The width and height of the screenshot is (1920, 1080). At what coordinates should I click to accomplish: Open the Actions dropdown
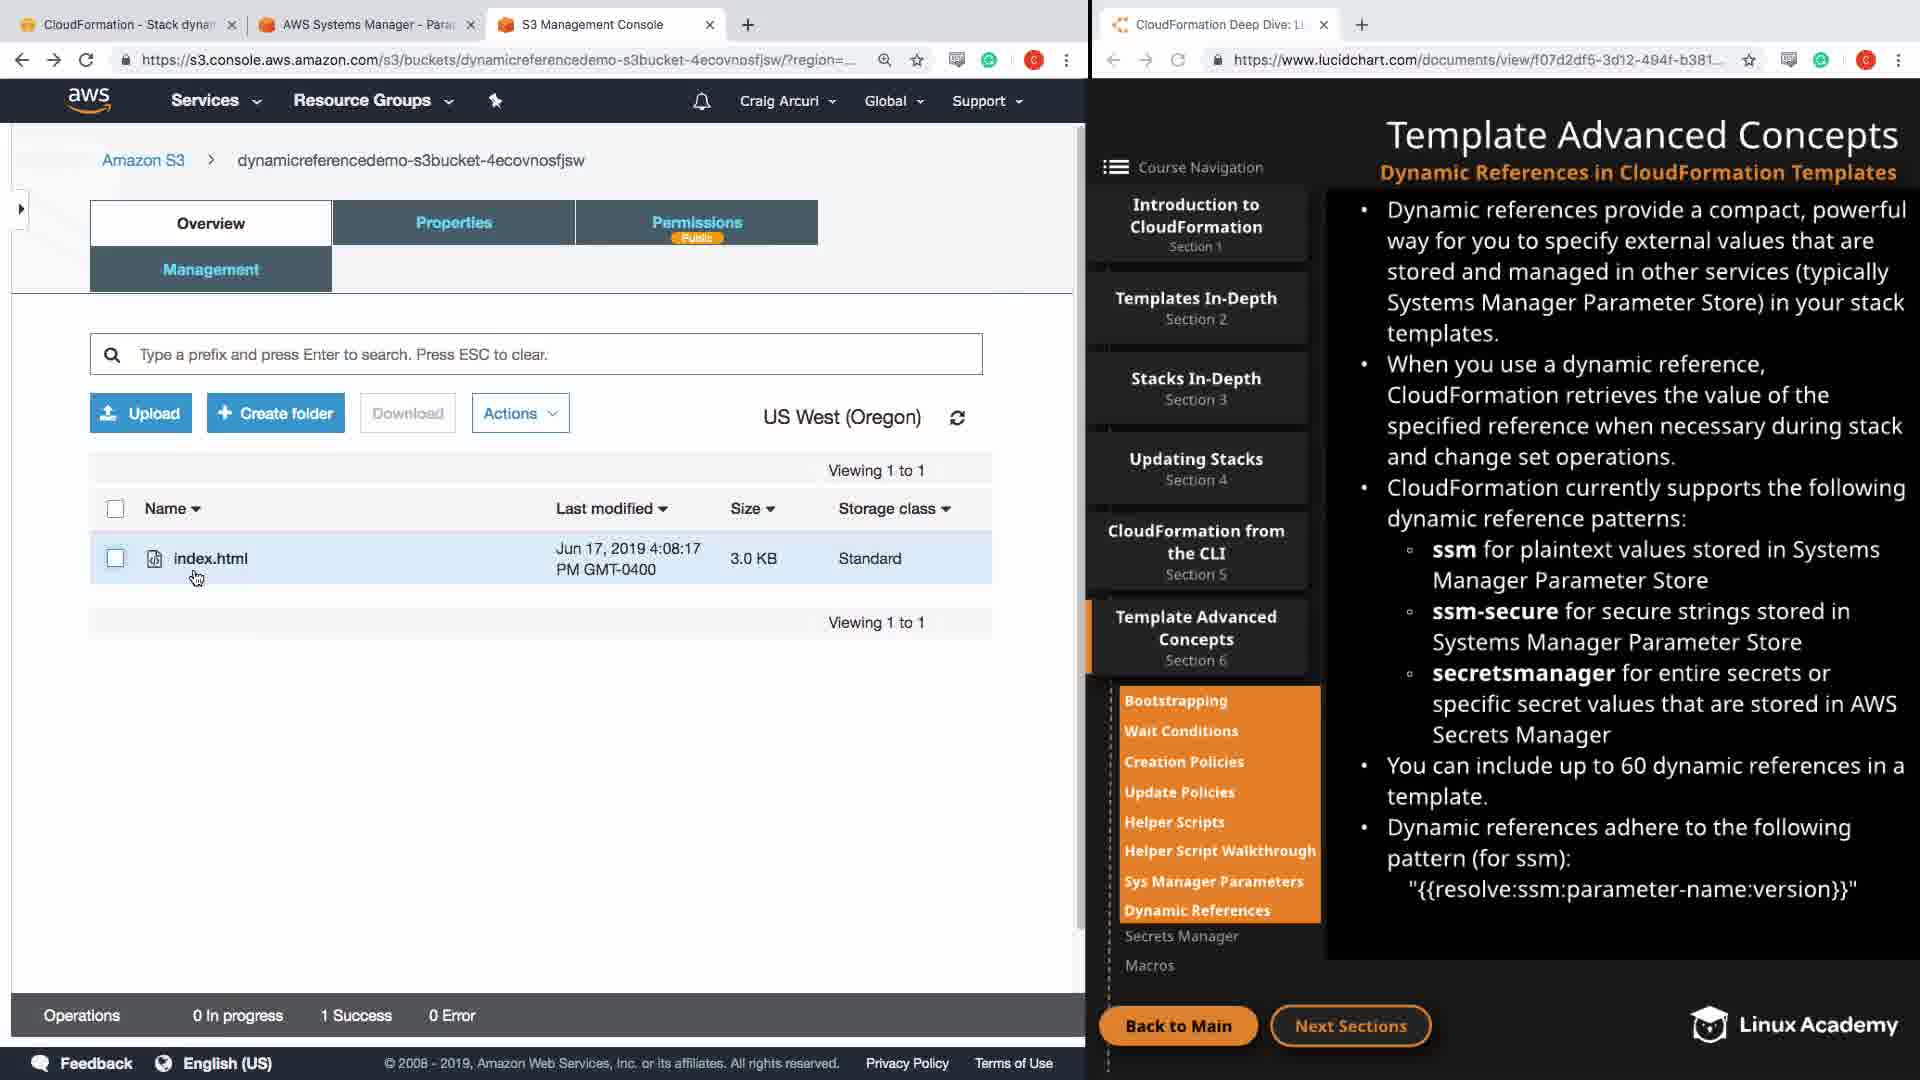[x=520, y=413]
